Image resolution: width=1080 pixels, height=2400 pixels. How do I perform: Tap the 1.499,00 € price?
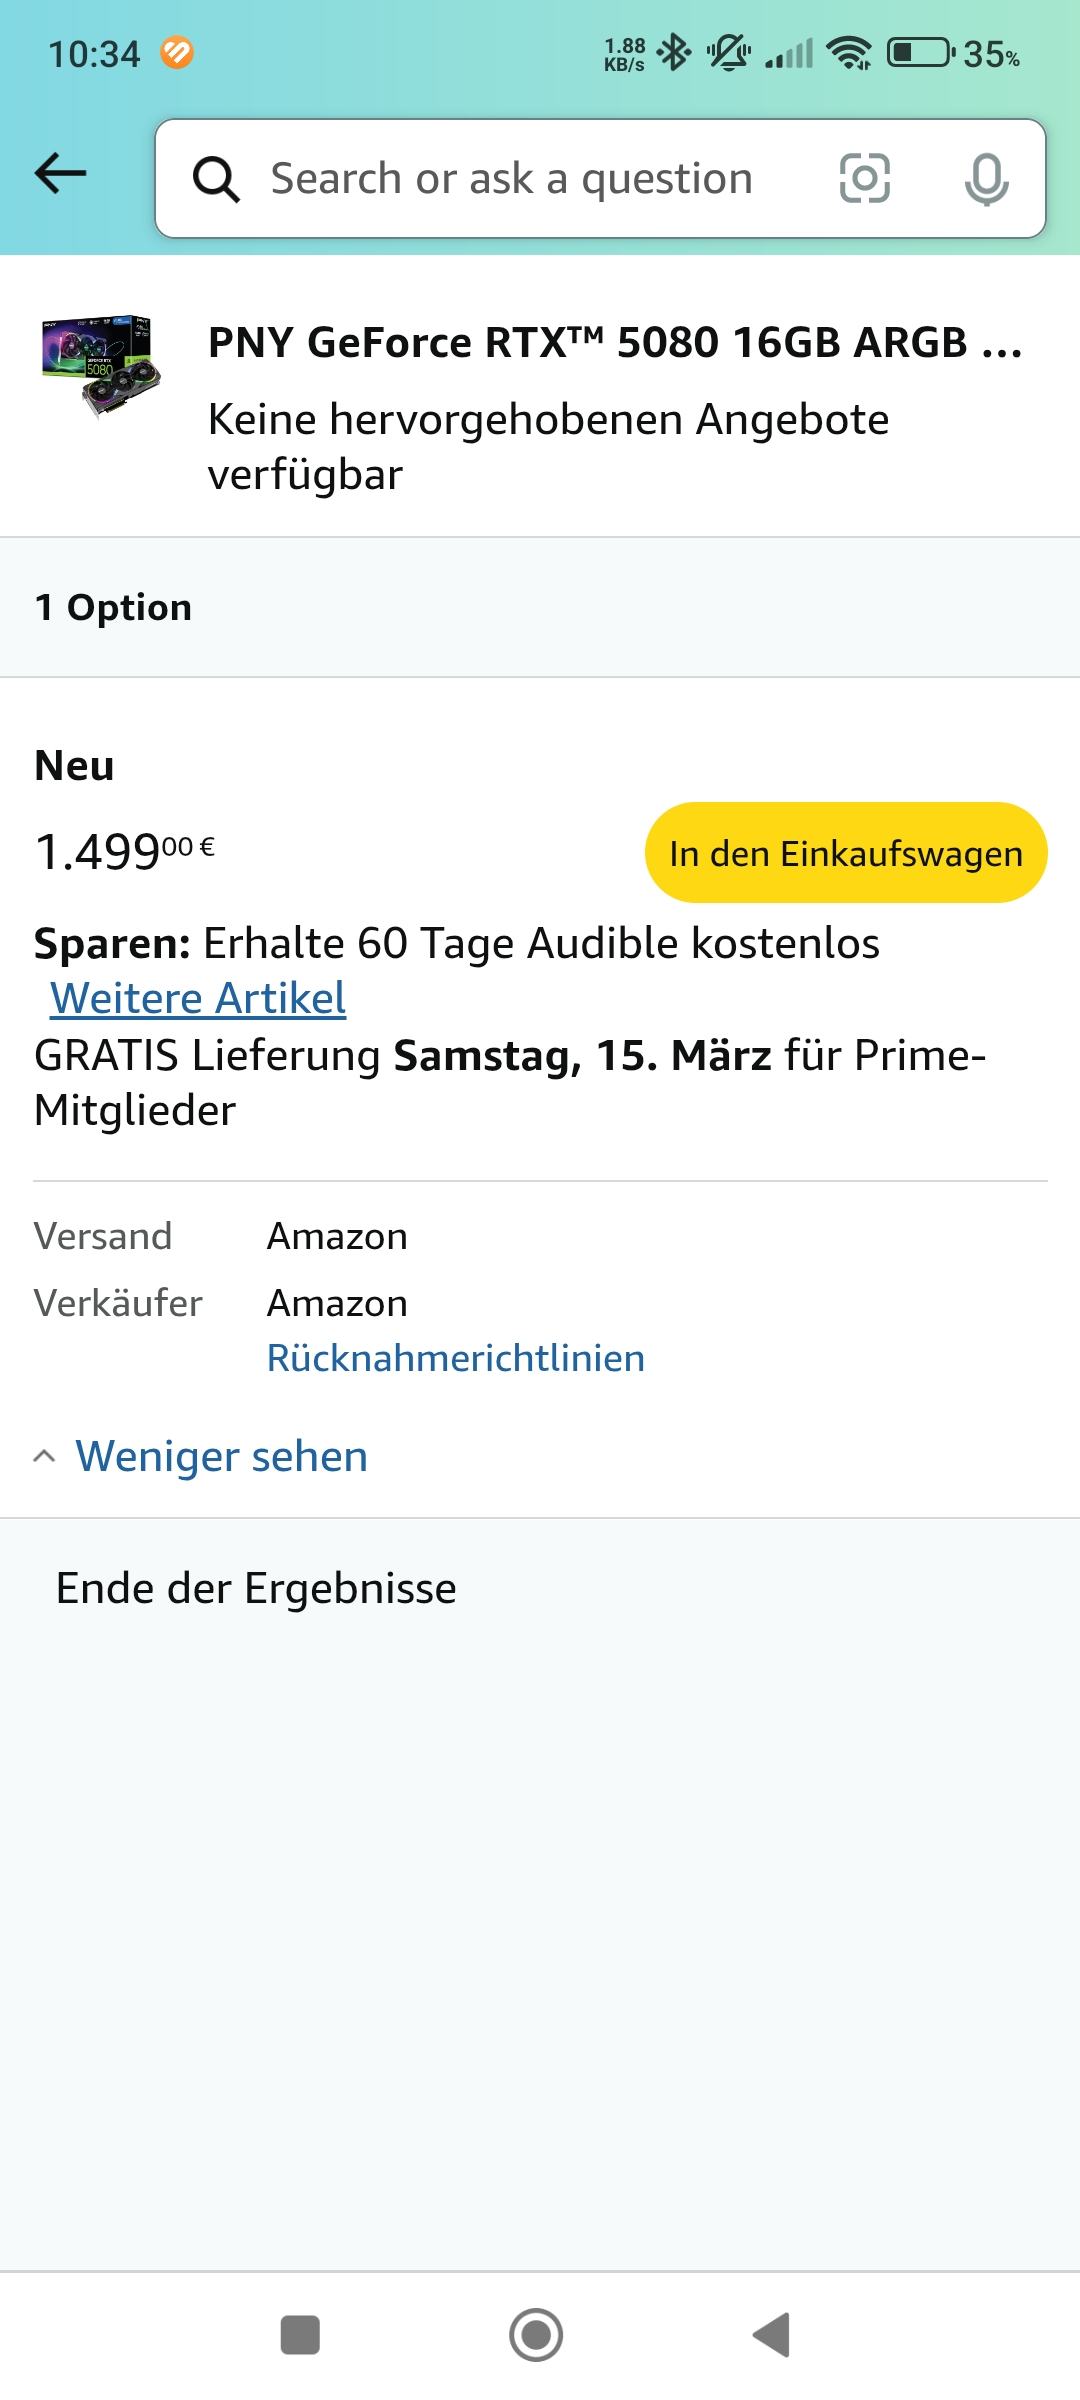(125, 851)
